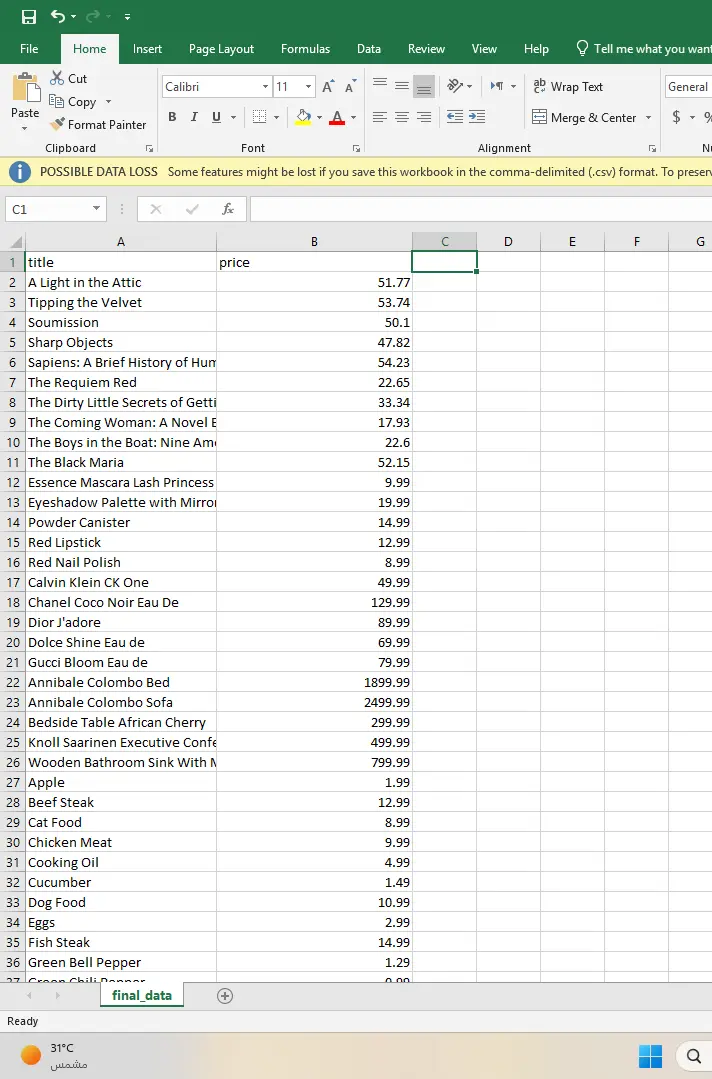
Task: Open the View tab
Action: coord(484,49)
